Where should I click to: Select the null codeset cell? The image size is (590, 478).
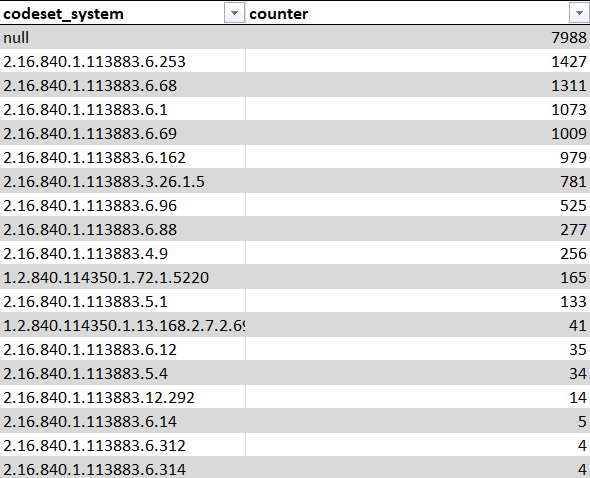[x=123, y=37]
